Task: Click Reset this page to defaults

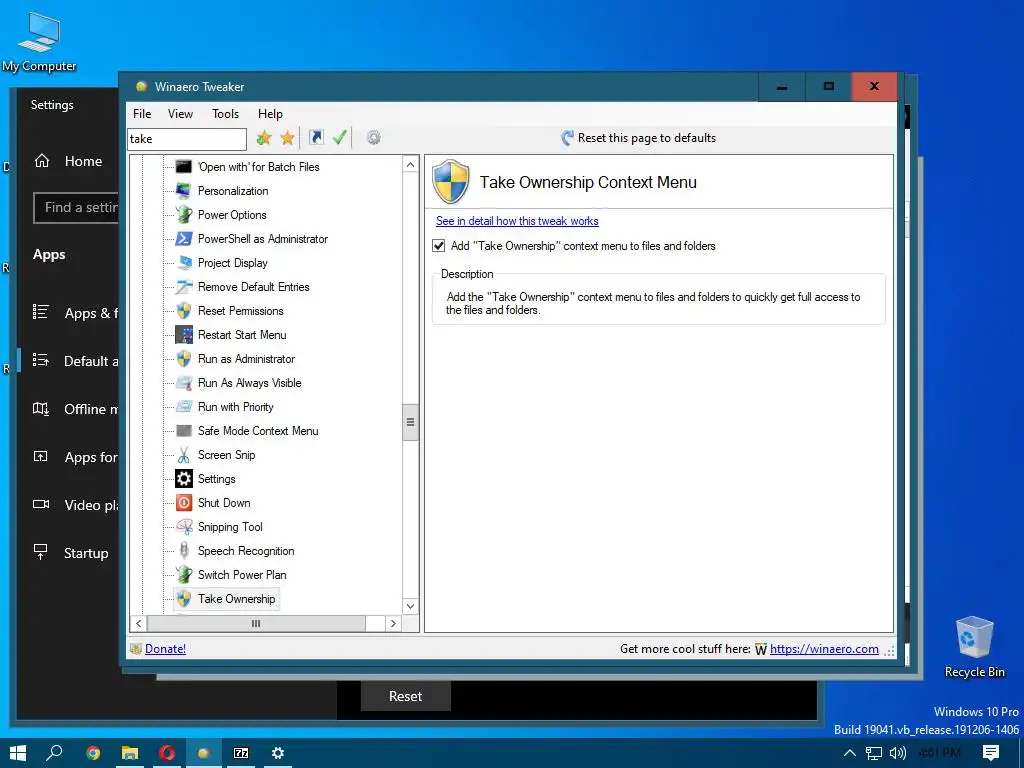Action: (638, 138)
